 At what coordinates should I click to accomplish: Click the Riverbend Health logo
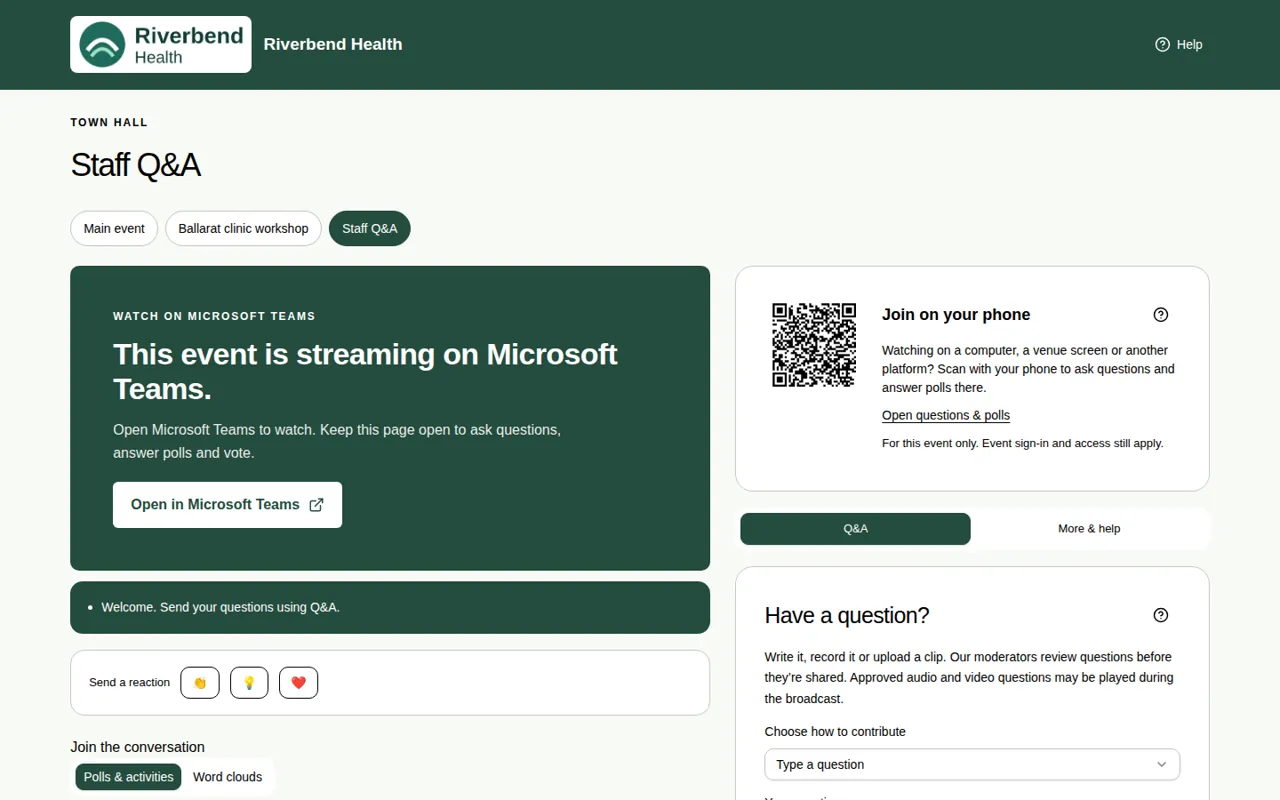coord(161,45)
